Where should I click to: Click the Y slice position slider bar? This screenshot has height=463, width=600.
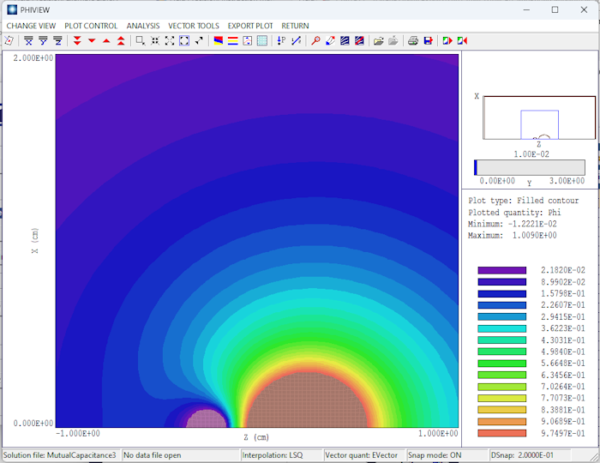point(530,168)
